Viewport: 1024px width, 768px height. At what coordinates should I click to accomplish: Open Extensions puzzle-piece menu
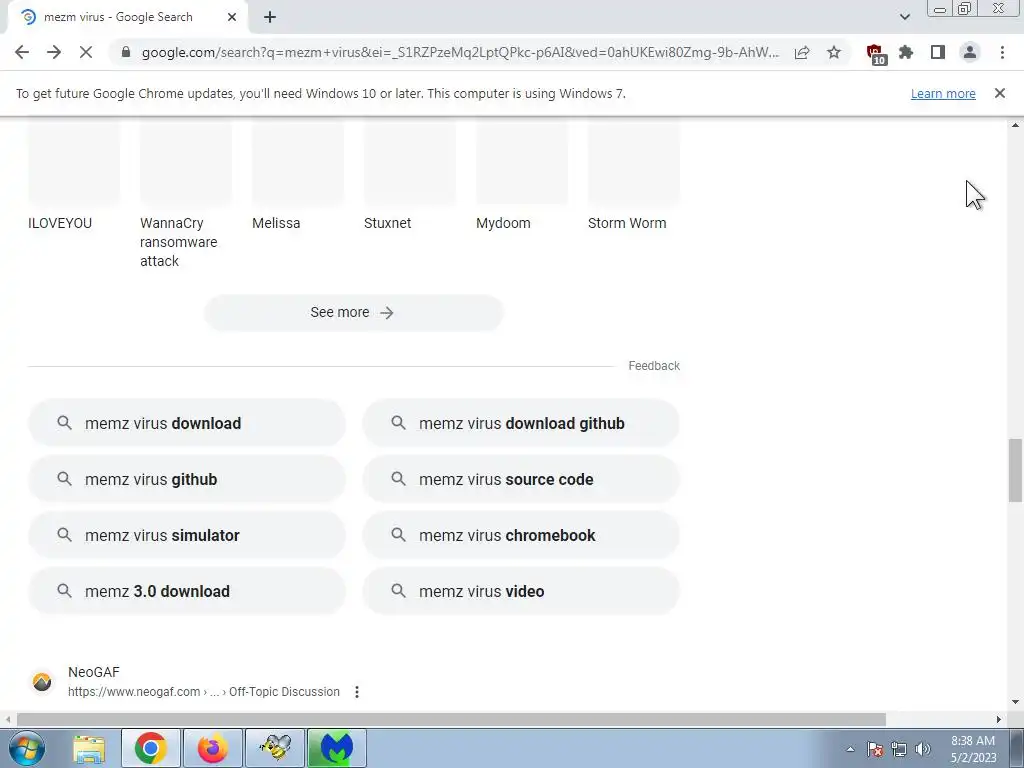pyautogui.click(x=906, y=52)
